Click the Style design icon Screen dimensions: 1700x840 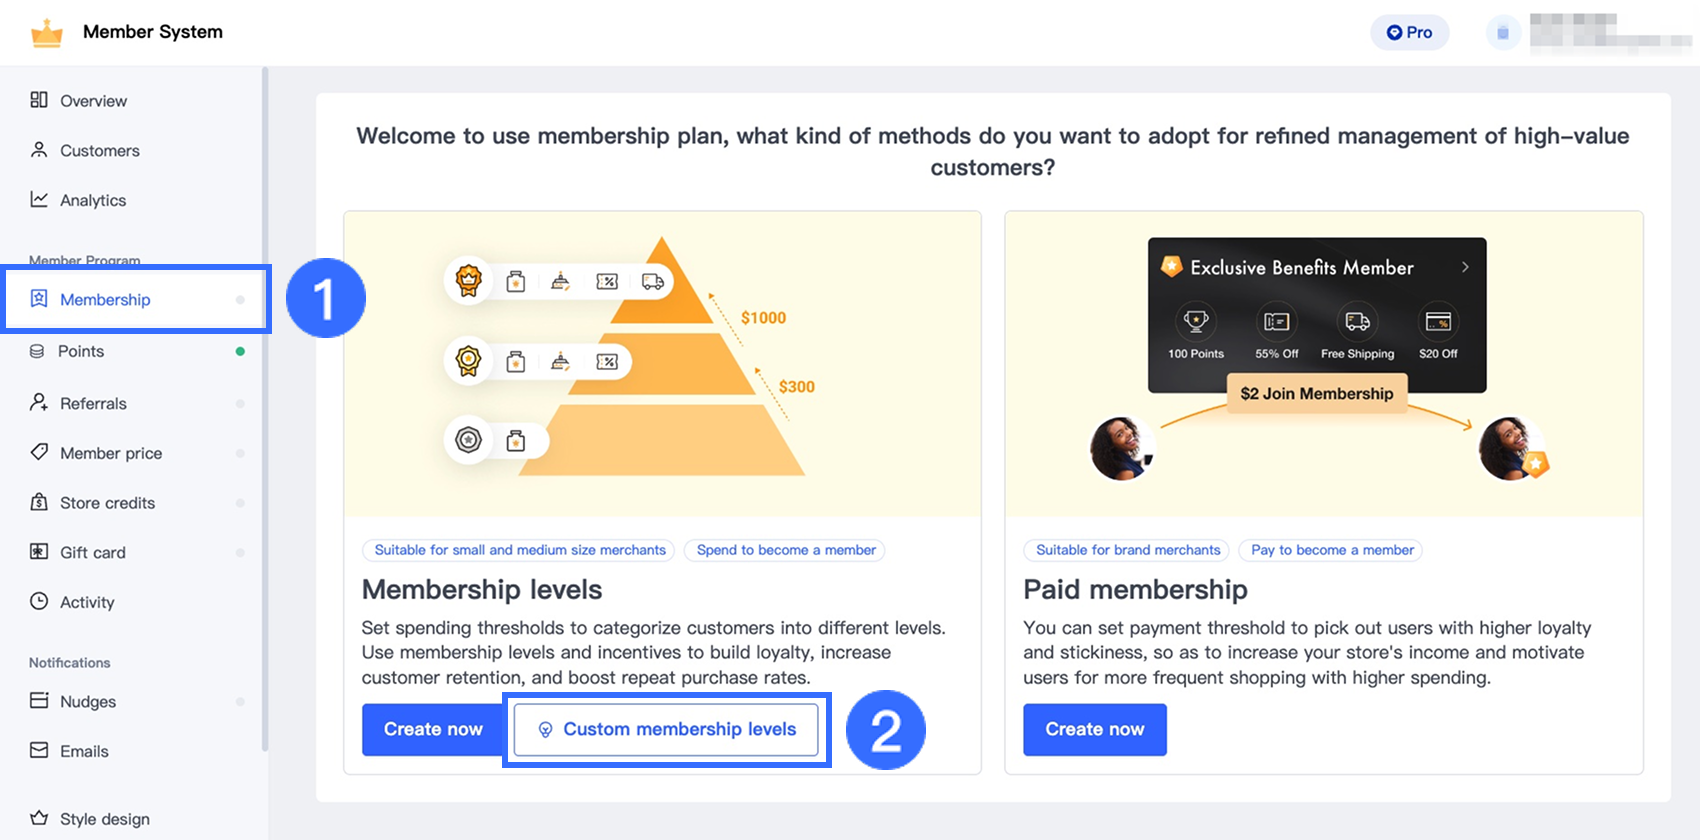(x=39, y=818)
